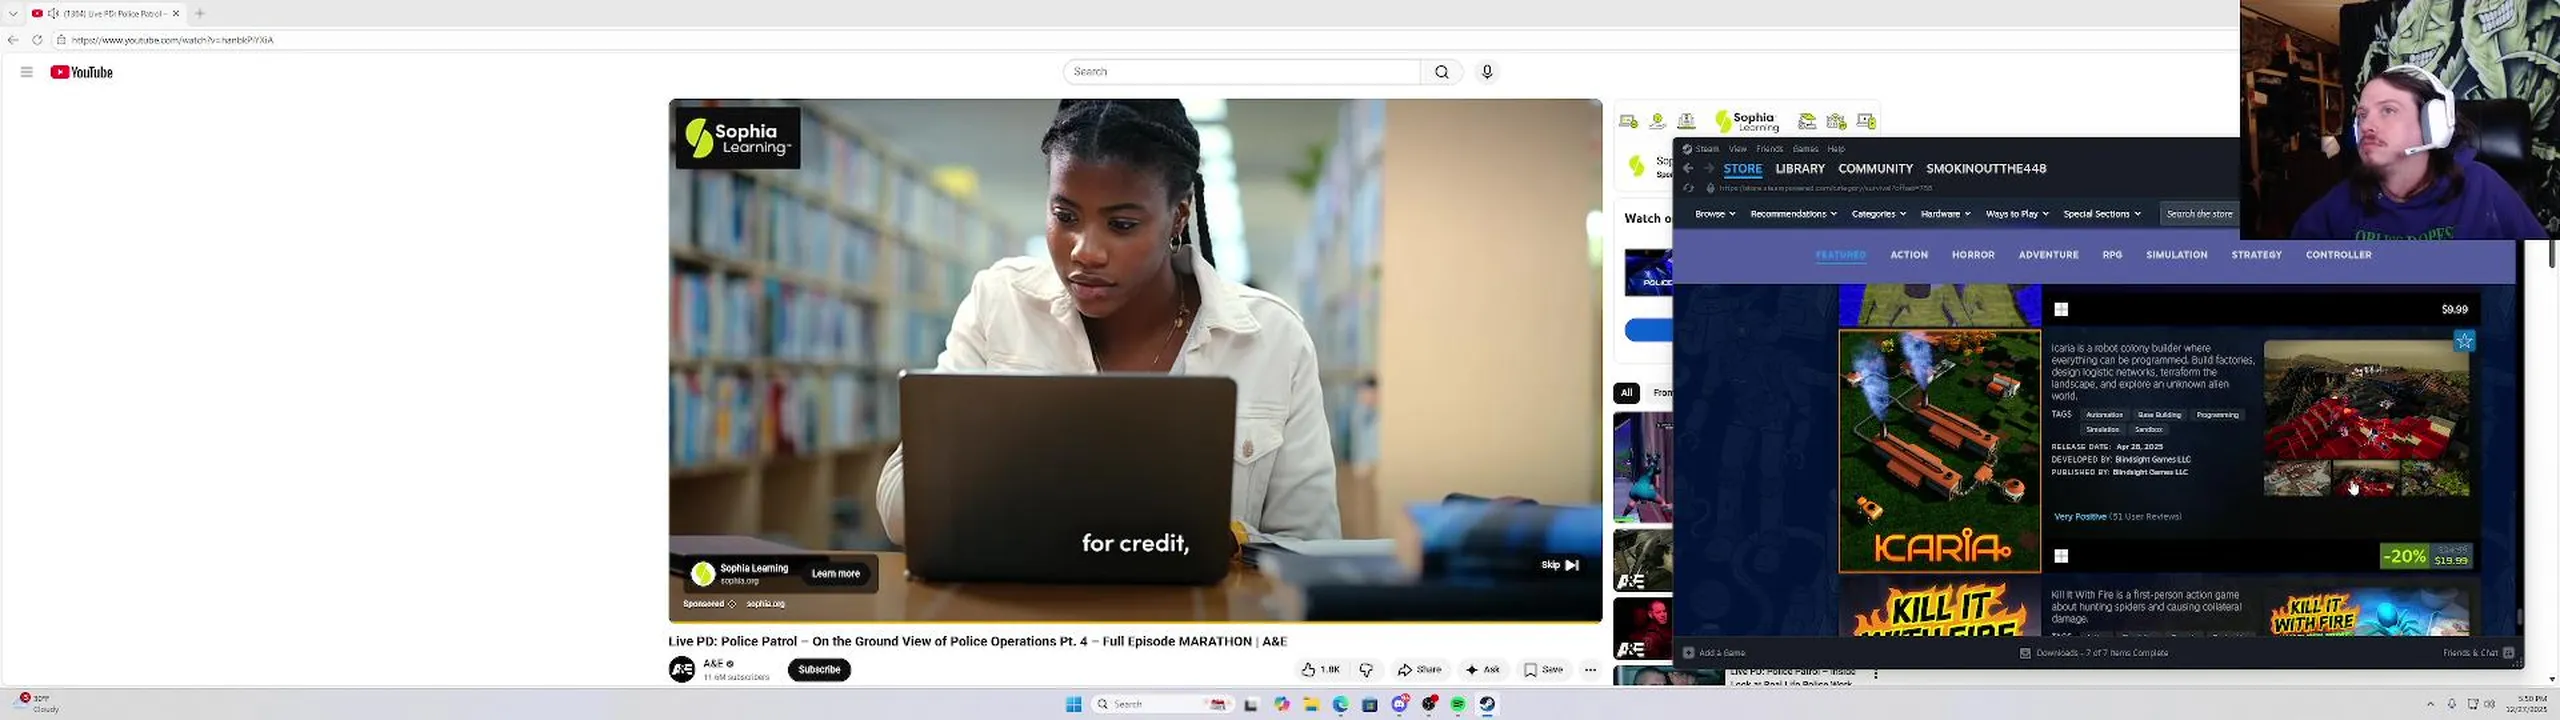This screenshot has height=720, width=2560.
Task: Click Add a Game in Steam footer
Action: 1714,653
